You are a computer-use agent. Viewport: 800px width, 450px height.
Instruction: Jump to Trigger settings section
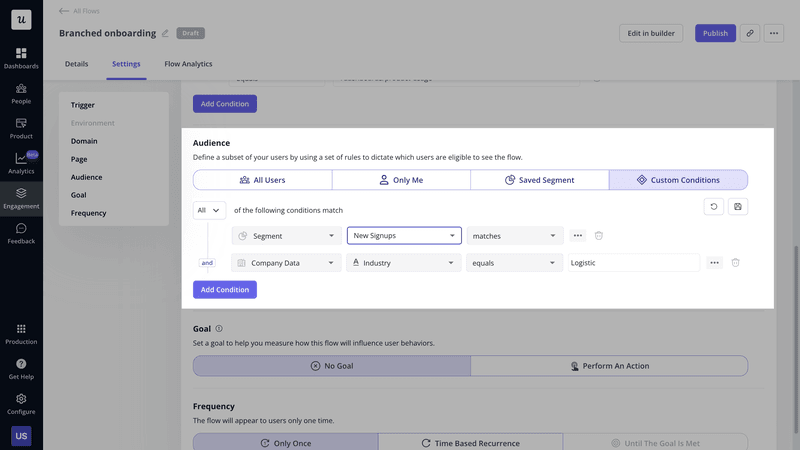[x=83, y=105]
